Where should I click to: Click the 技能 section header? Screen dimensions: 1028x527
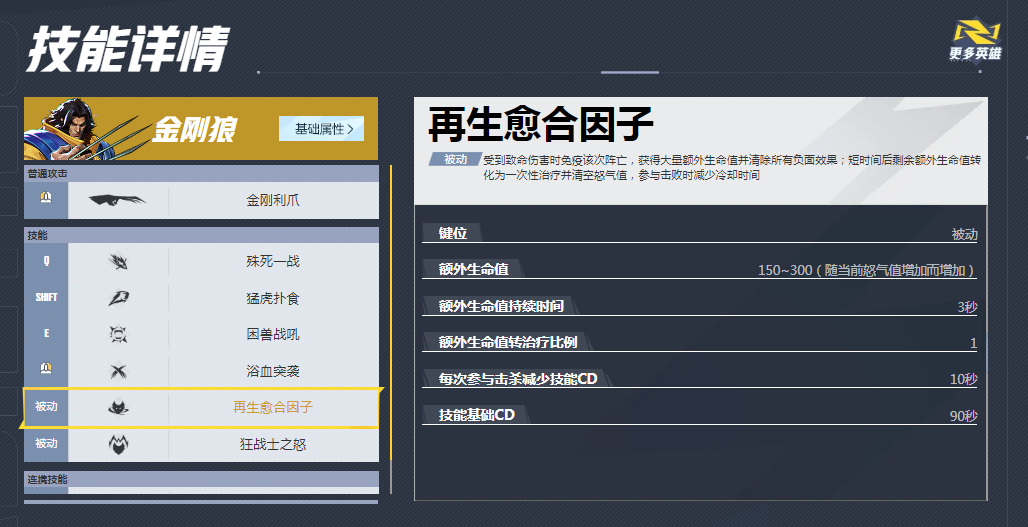201,235
